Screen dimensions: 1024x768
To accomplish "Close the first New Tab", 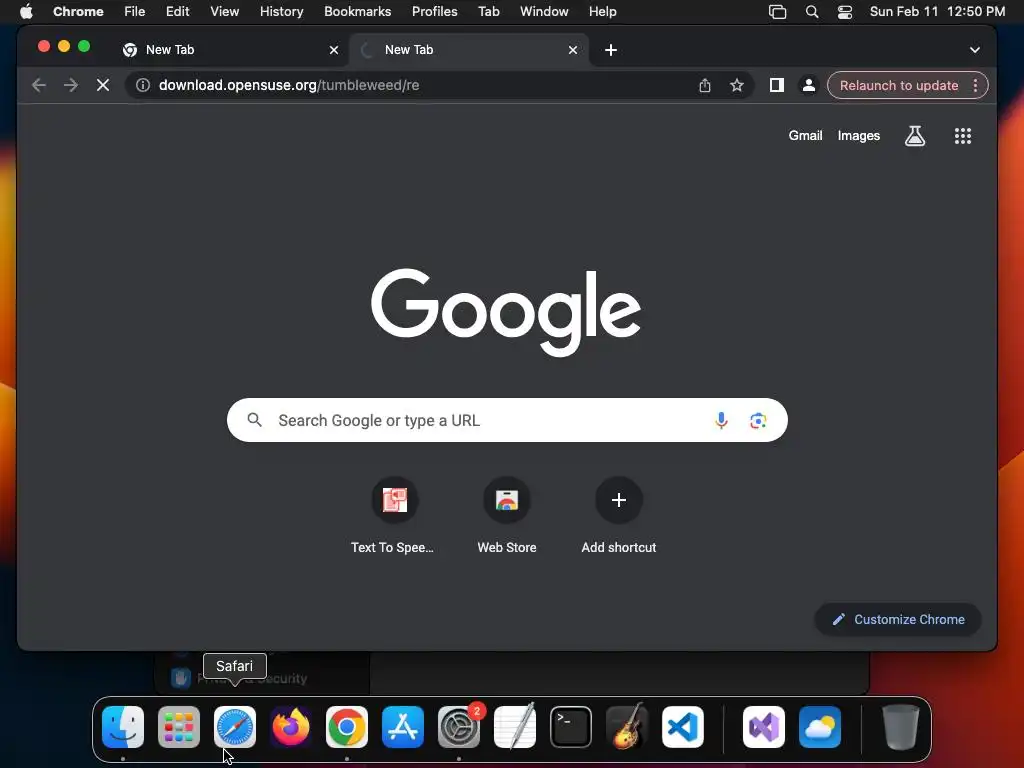I will 334,50.
